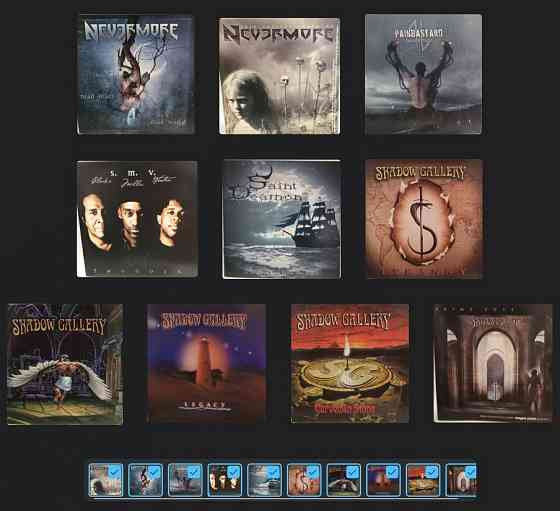
Task: Open the Nevermore girl with skulls cover
Action: (279, 76)
